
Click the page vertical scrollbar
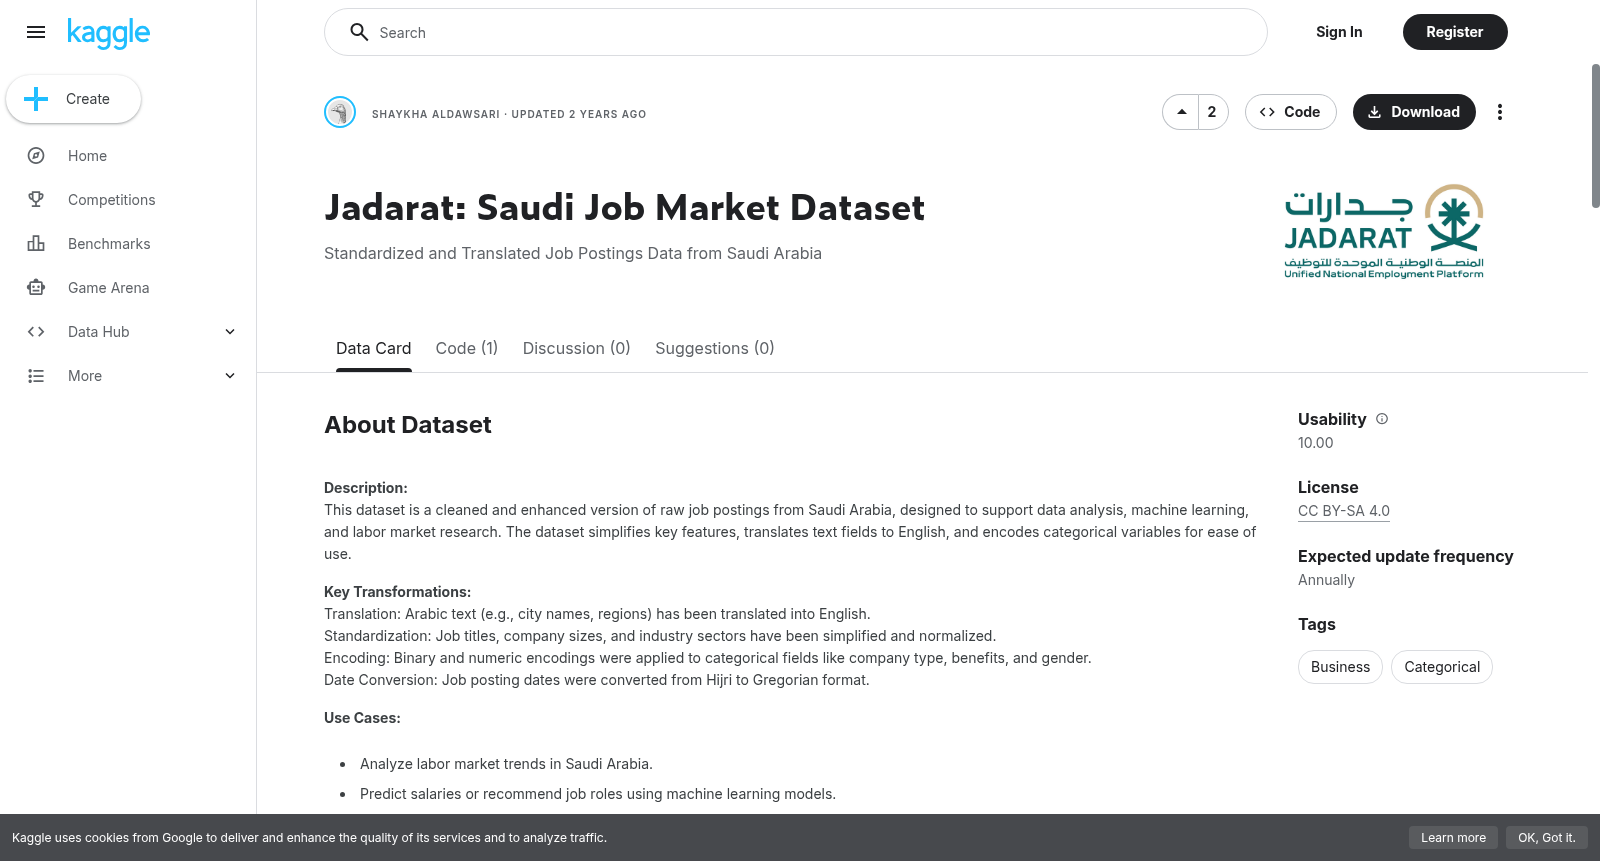coord(1595,136)
